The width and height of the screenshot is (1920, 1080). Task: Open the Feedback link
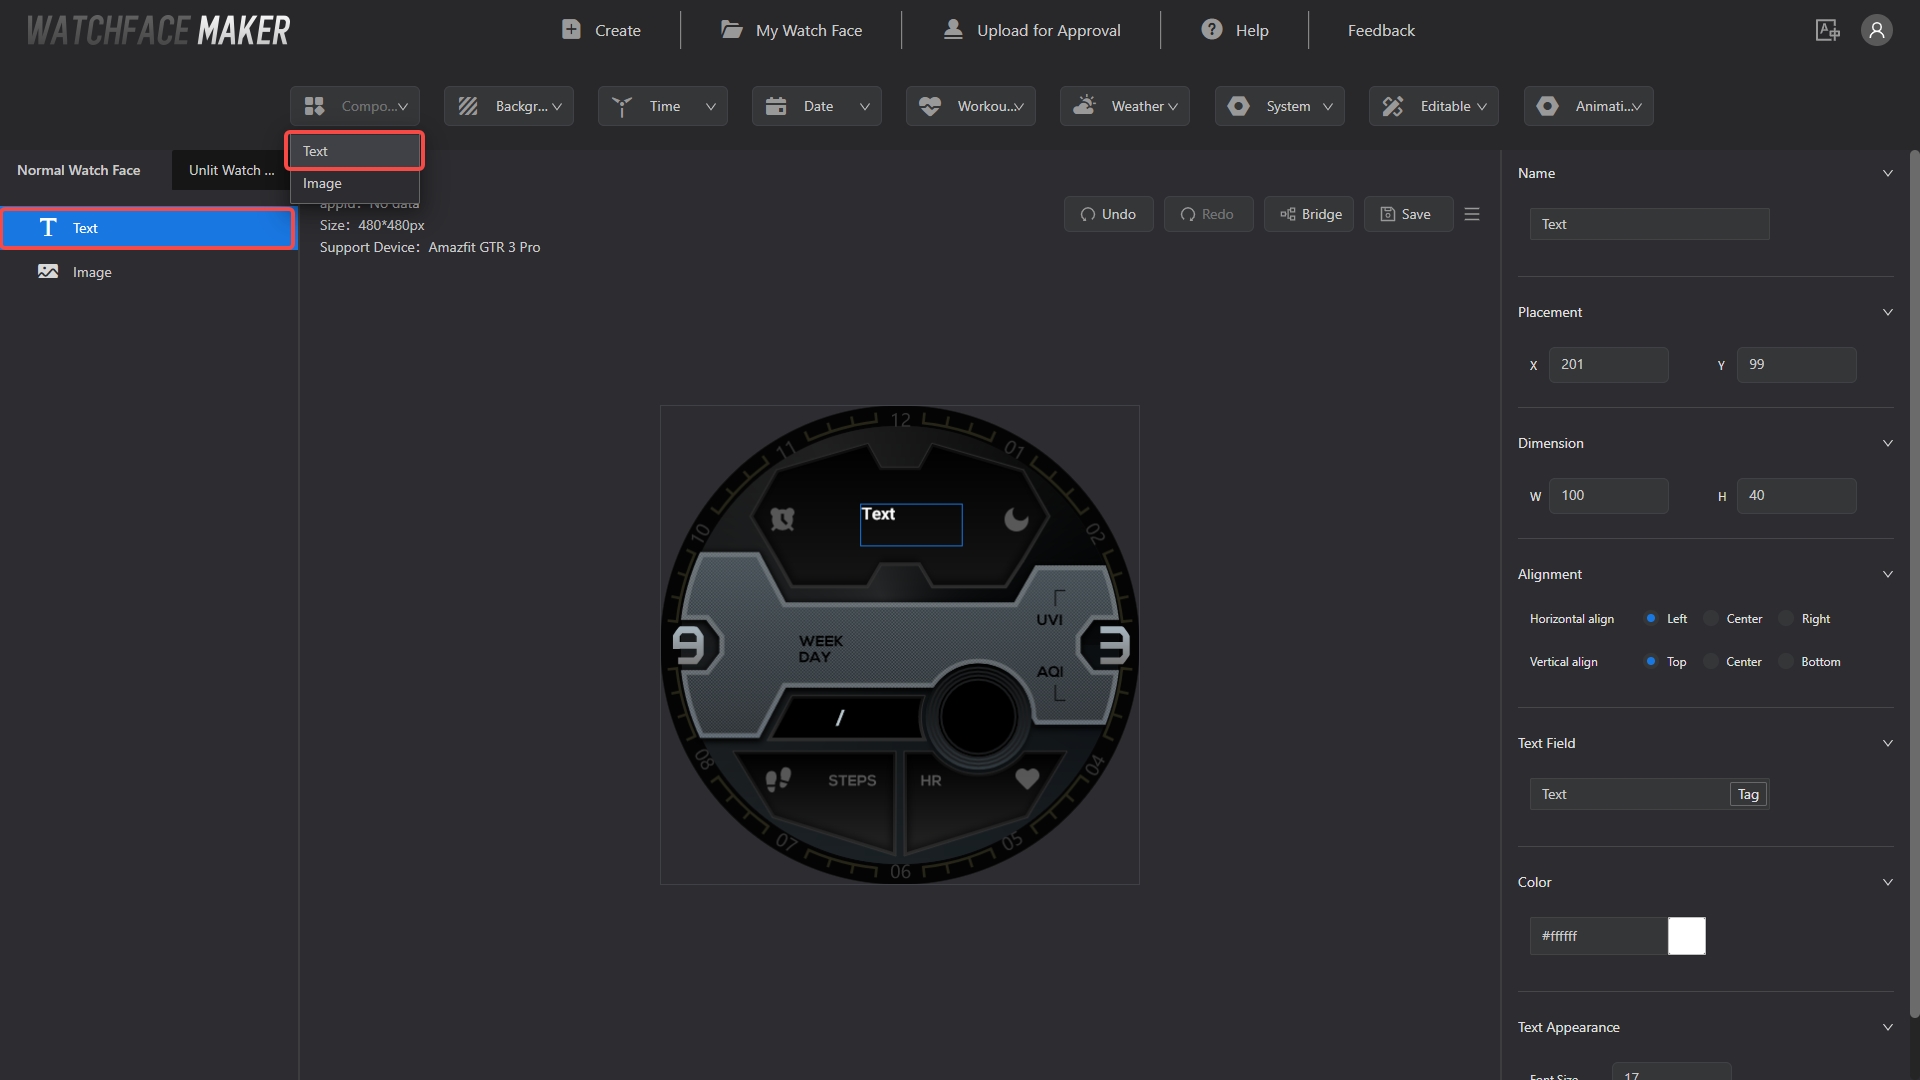(1381, 30)
